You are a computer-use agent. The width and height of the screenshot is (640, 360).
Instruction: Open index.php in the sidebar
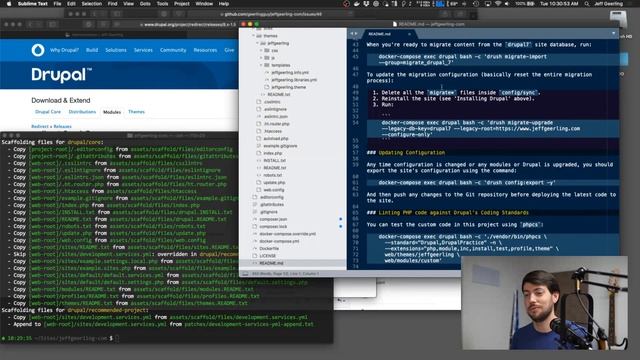click(x=272, y=153)
